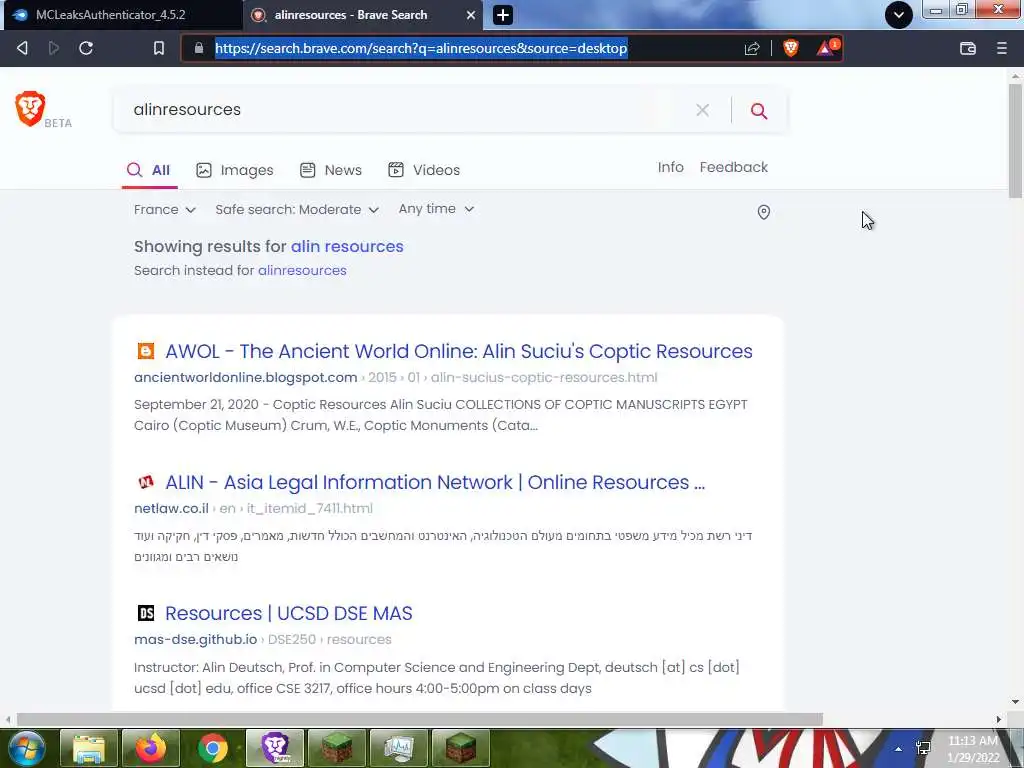
Task: Click the browser back arrow
Action: [x=22, y=48]
